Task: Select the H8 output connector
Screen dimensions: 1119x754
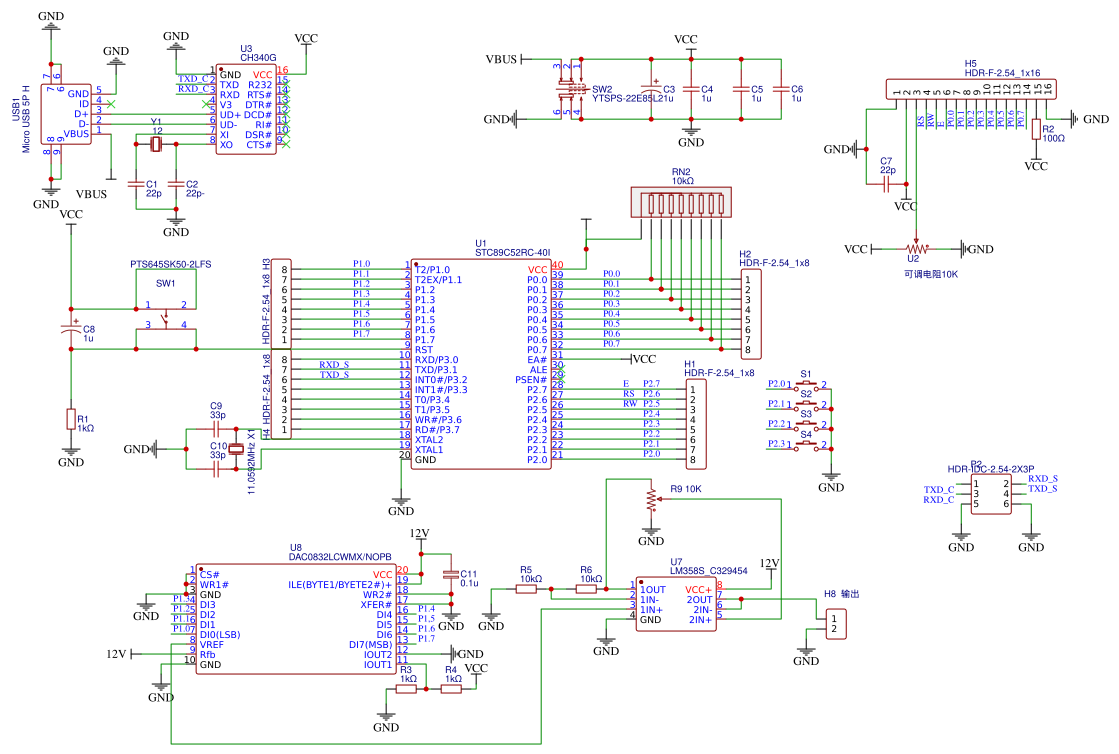Action: [x=839, y=624]
